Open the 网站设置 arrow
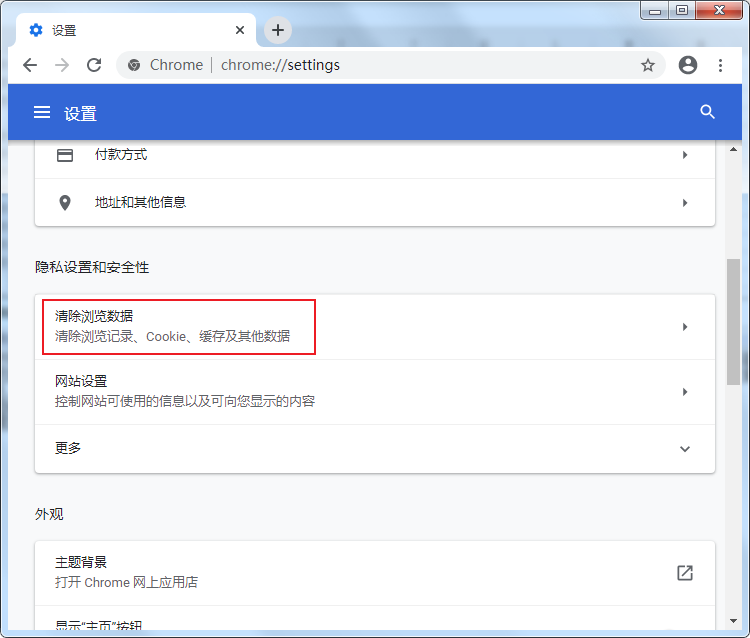The width and height of the screenshot is (750, 638). [685, 392]
